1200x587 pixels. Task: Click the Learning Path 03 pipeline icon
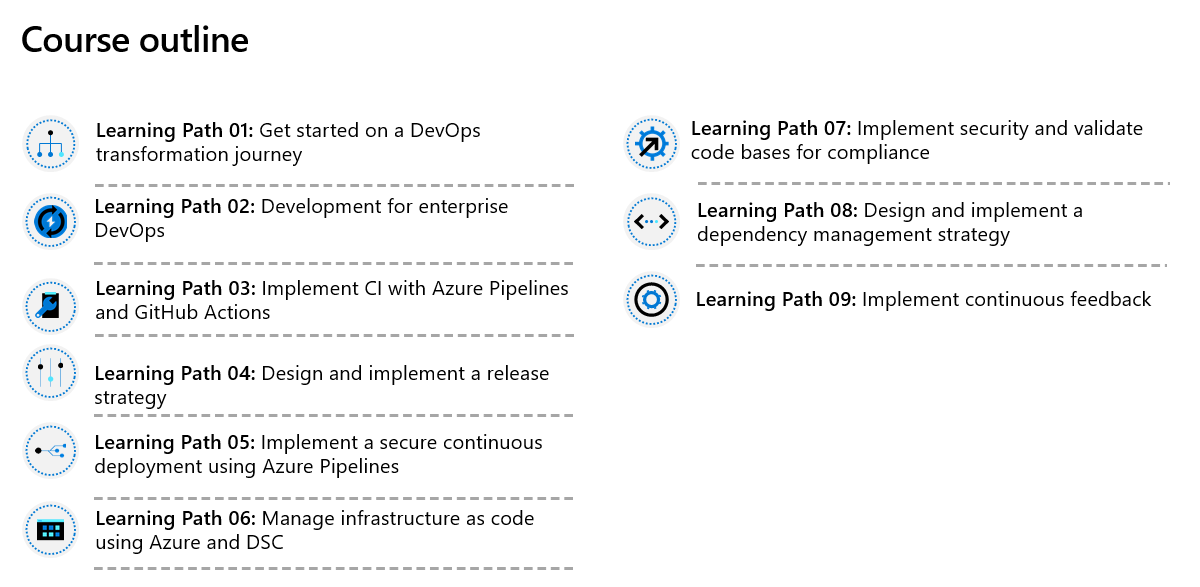tap(50, 305)
